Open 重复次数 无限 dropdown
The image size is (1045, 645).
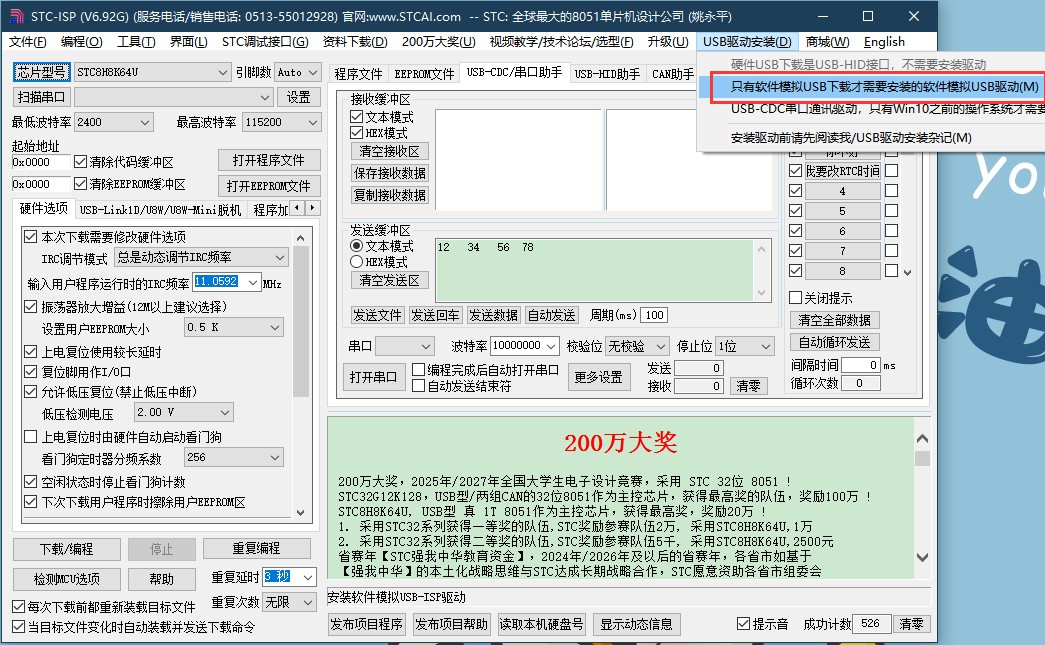point(289,602)
